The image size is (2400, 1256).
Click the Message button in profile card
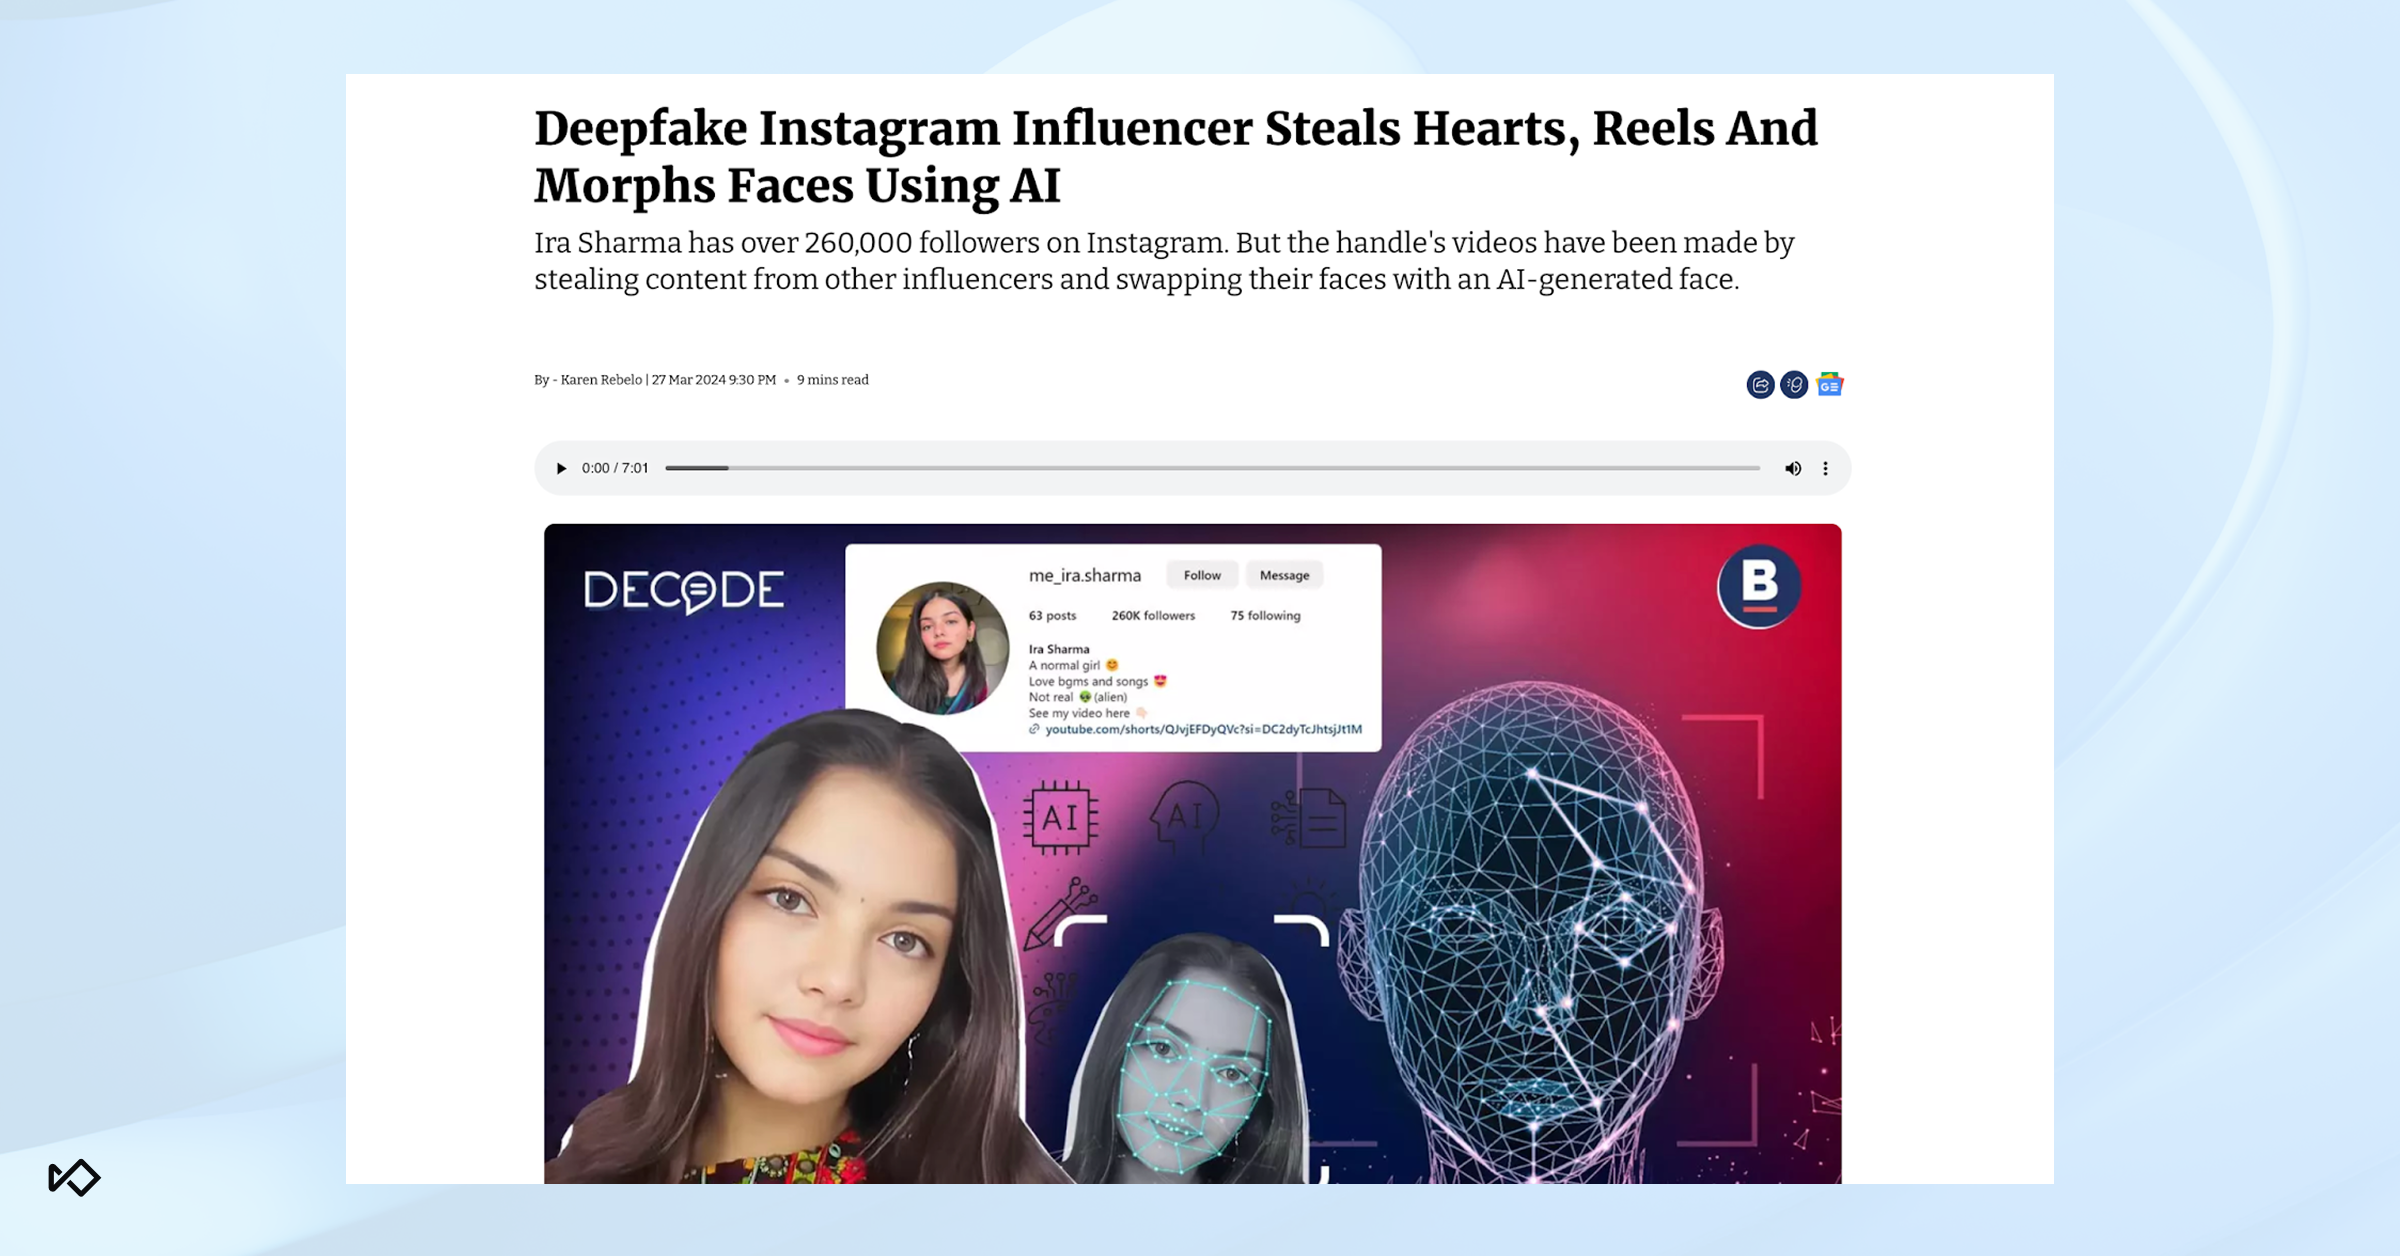coord(1284,575)
